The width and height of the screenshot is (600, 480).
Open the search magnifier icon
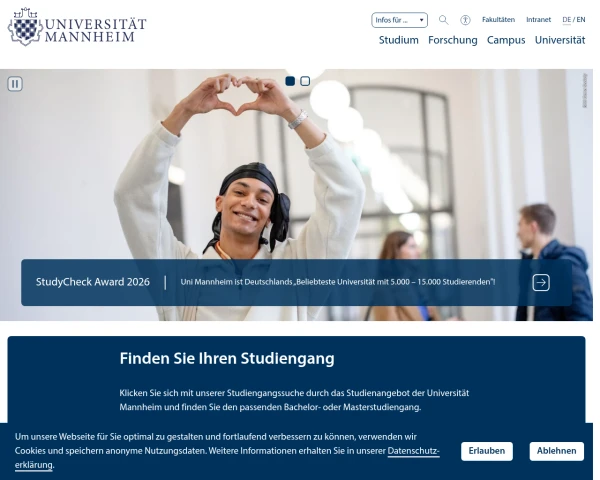click(443, 20)
